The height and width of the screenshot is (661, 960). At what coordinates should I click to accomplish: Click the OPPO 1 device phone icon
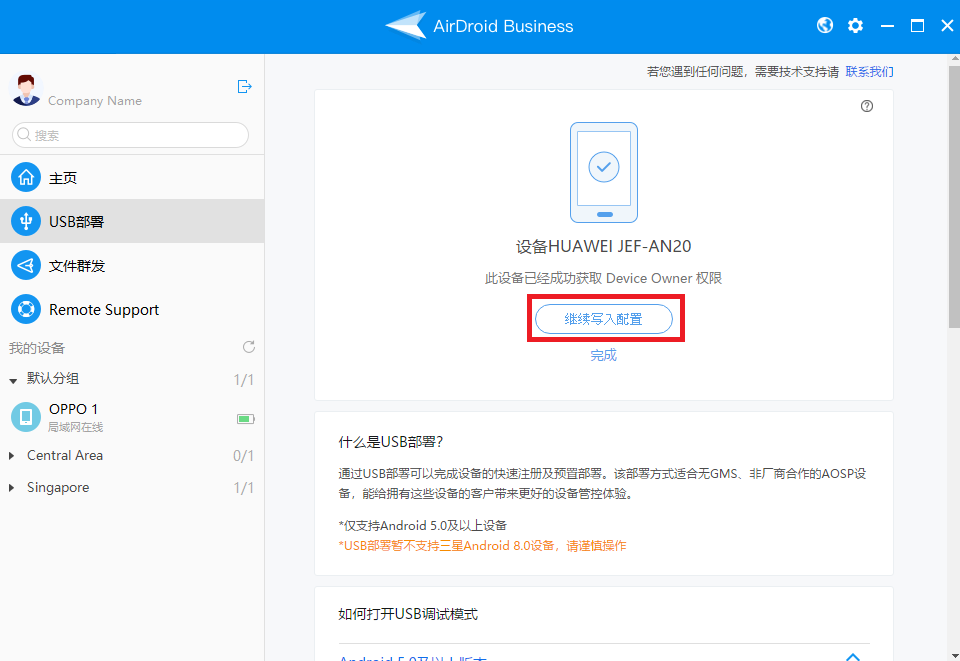point(26,417)
